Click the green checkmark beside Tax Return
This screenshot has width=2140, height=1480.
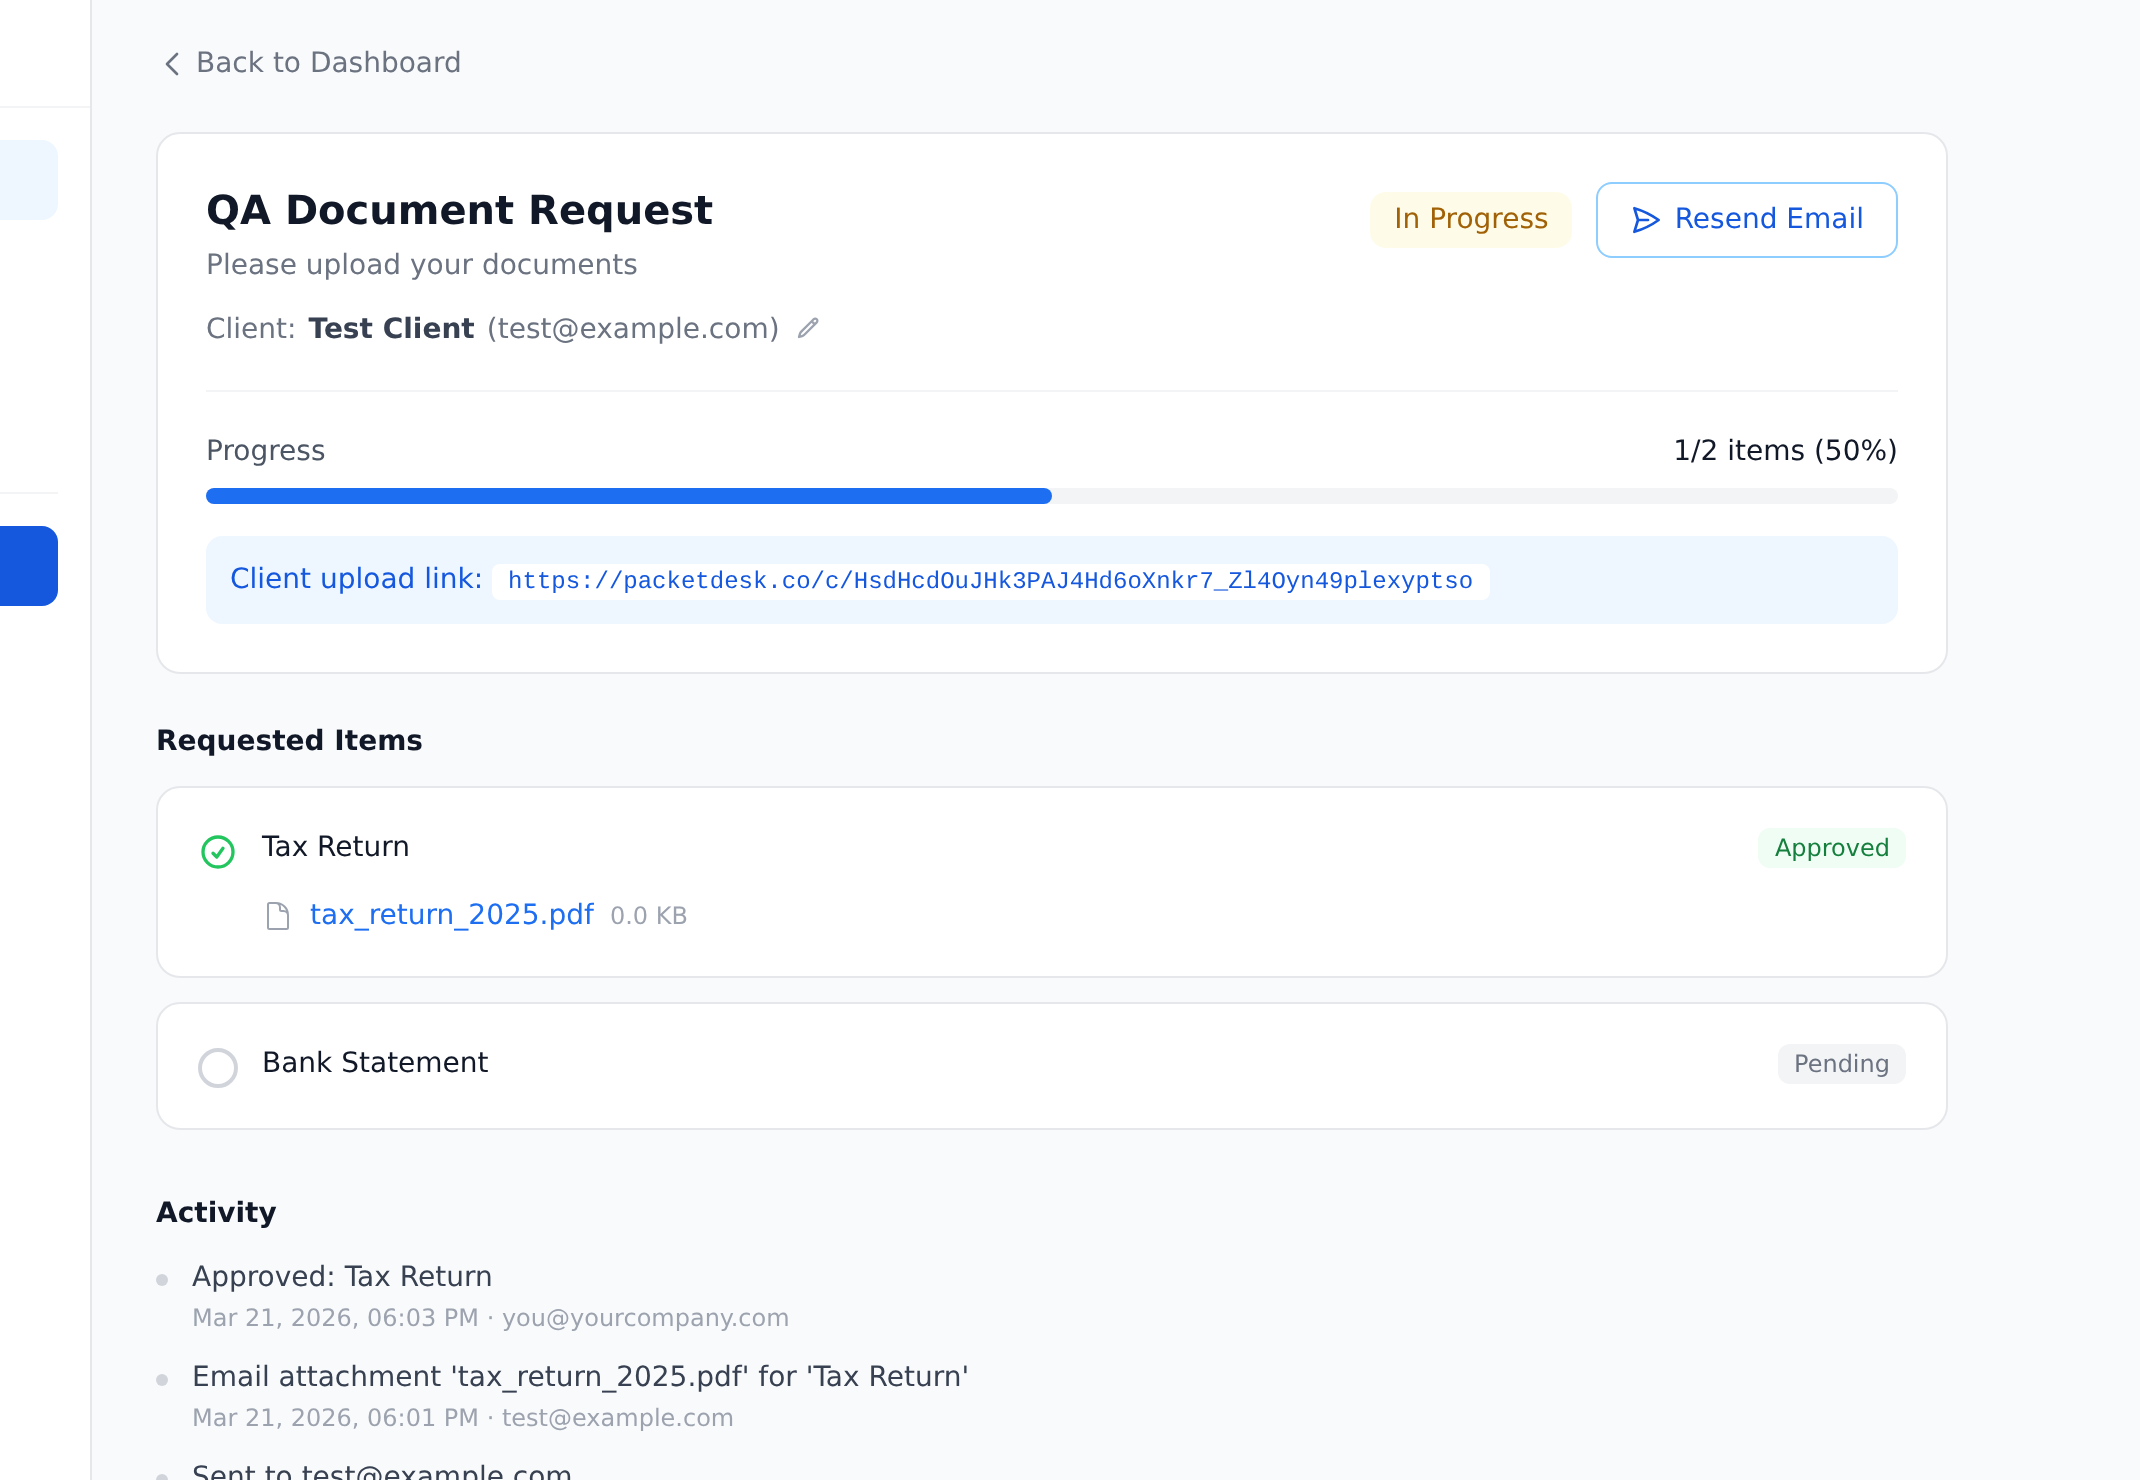(218, 852)
